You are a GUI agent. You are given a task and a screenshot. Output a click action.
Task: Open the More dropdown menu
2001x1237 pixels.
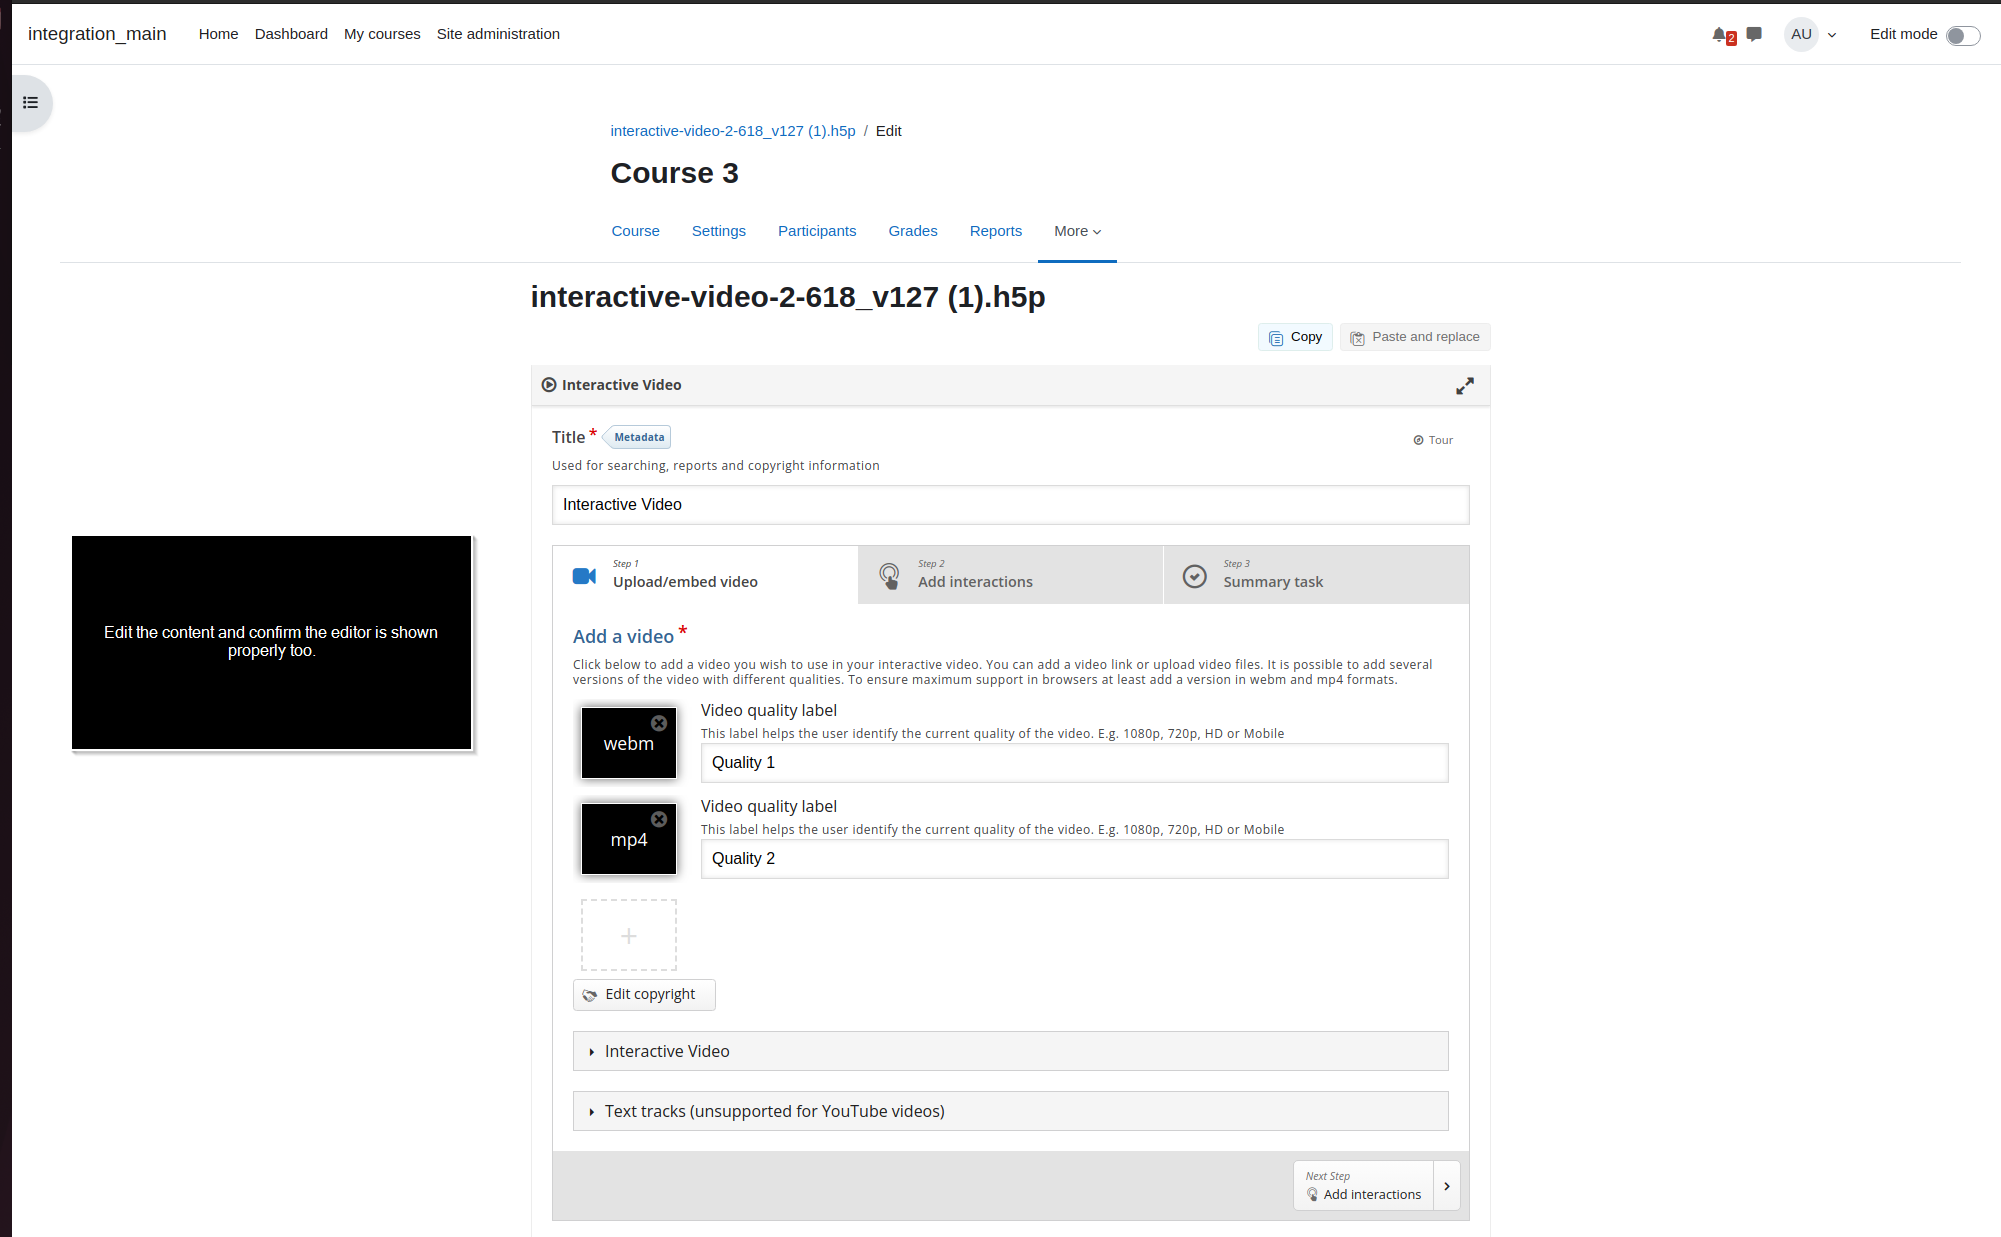click(1077, 231)
